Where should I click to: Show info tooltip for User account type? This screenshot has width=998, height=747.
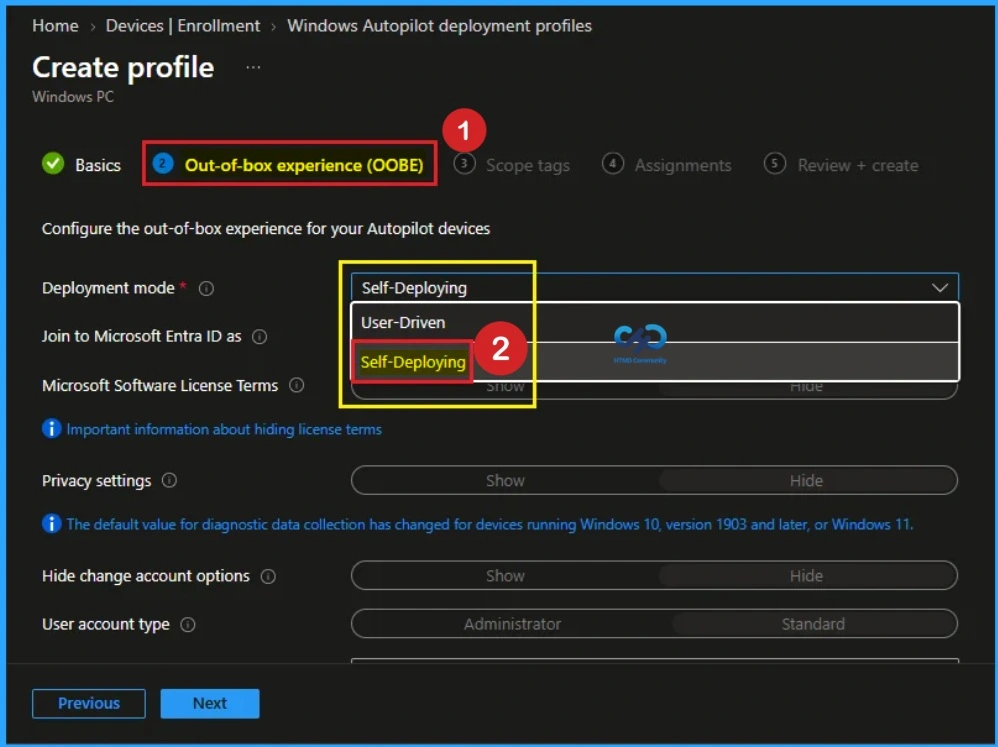(188, 624)
